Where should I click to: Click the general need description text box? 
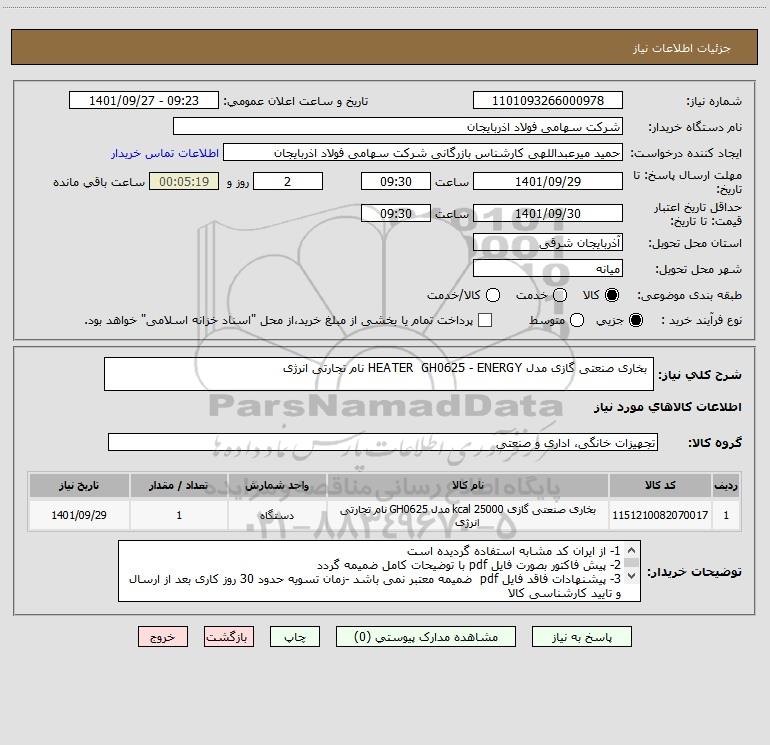(379, 374)
